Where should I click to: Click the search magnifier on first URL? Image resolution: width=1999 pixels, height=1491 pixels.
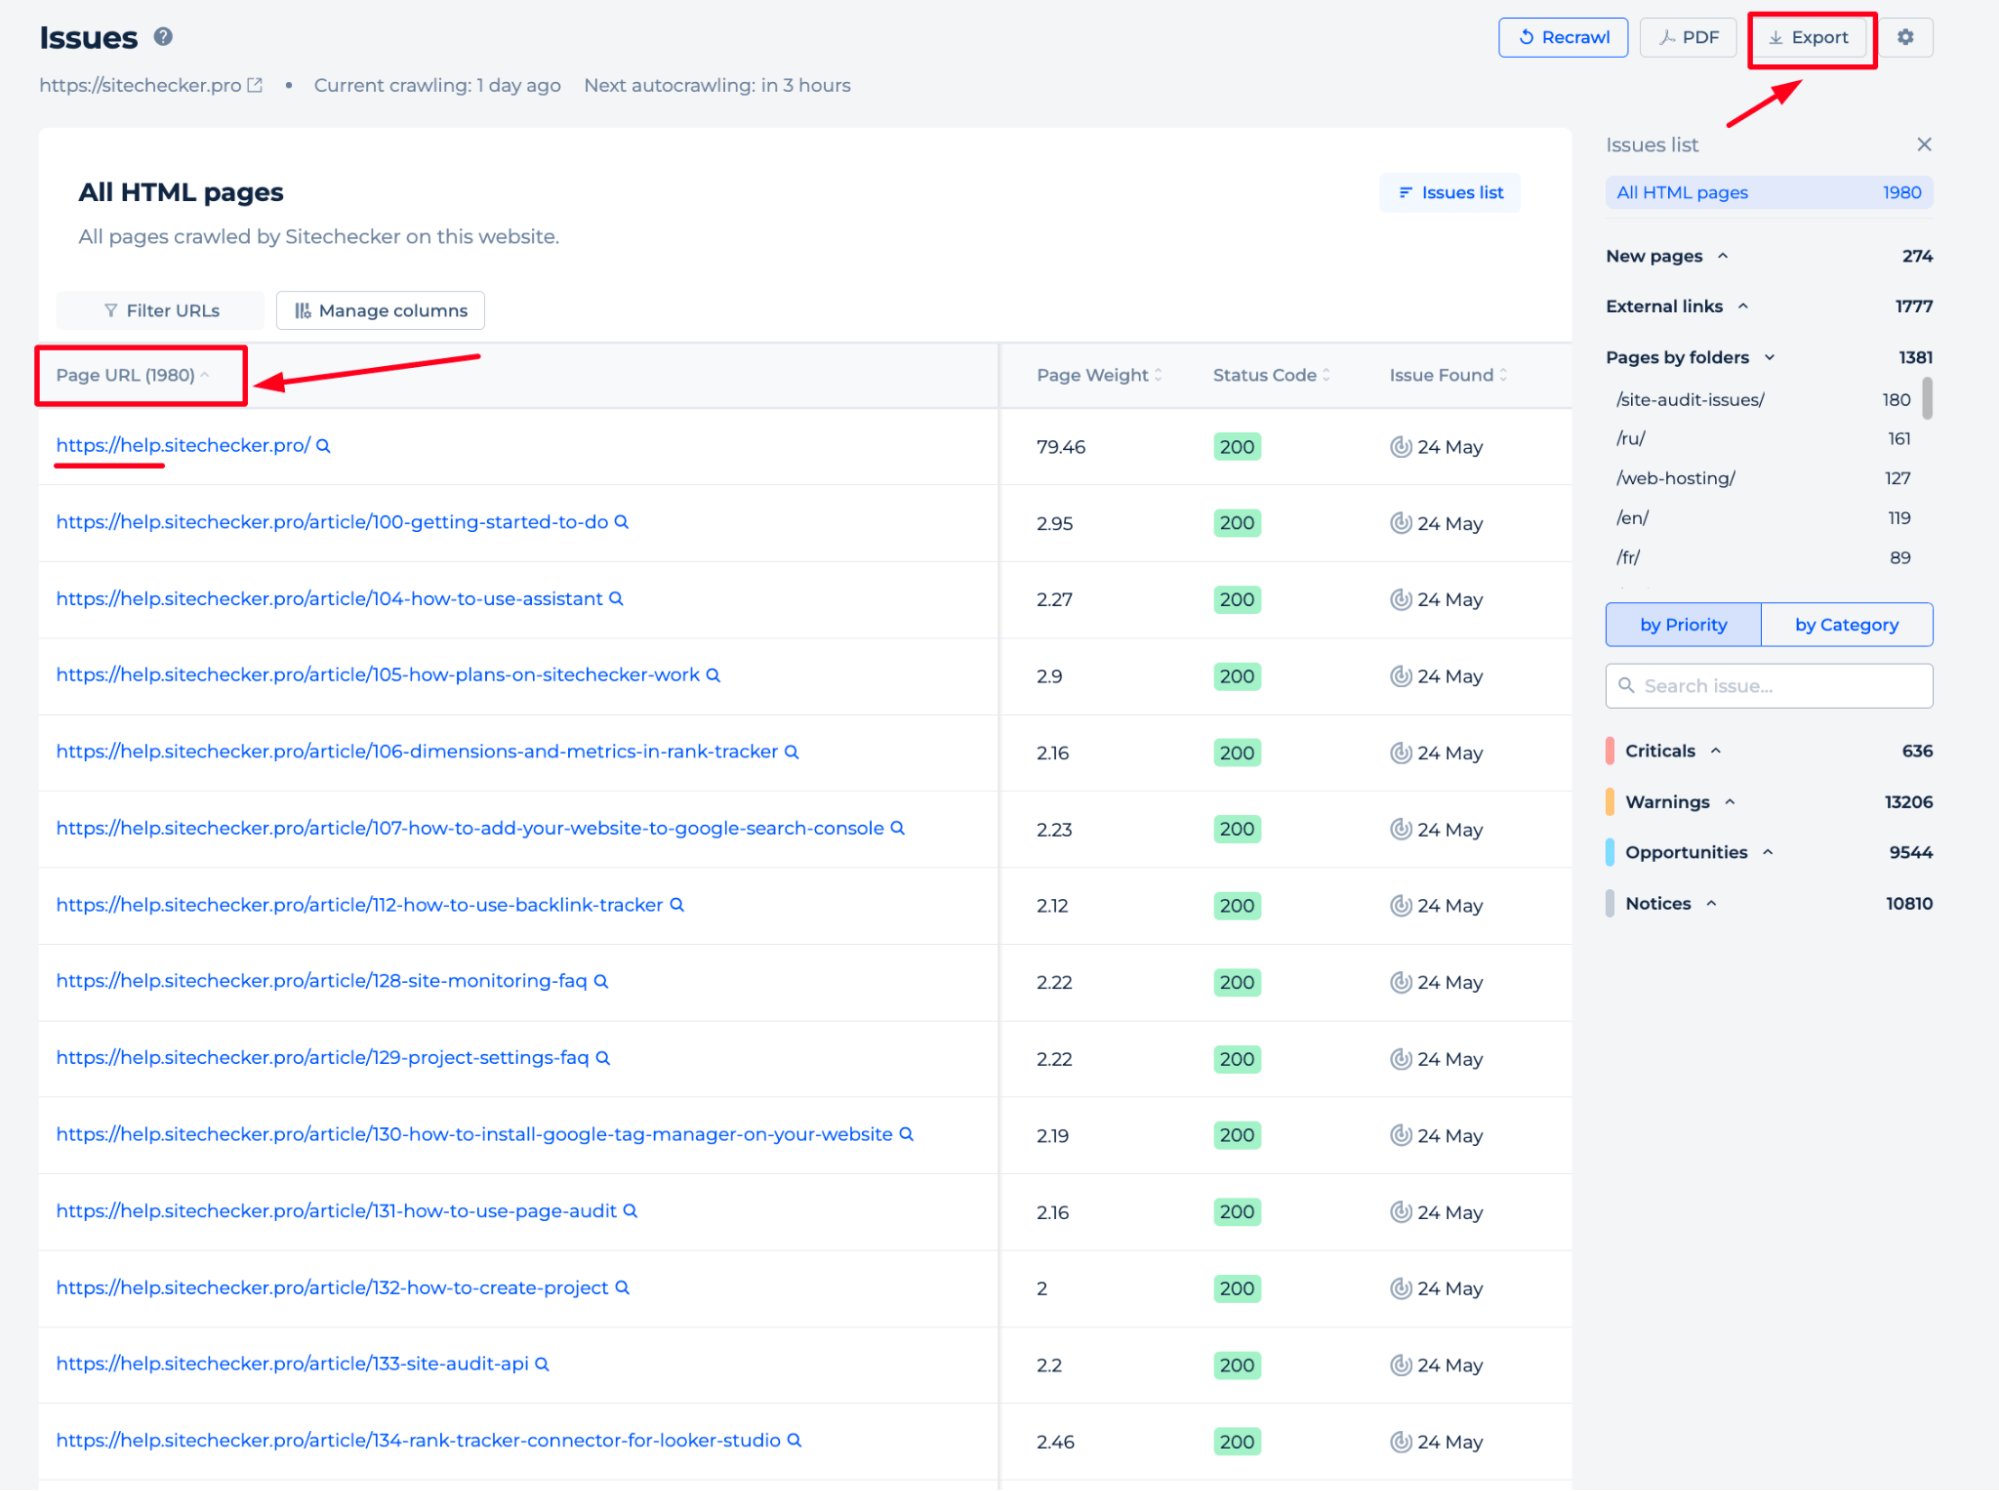[319, 446]
